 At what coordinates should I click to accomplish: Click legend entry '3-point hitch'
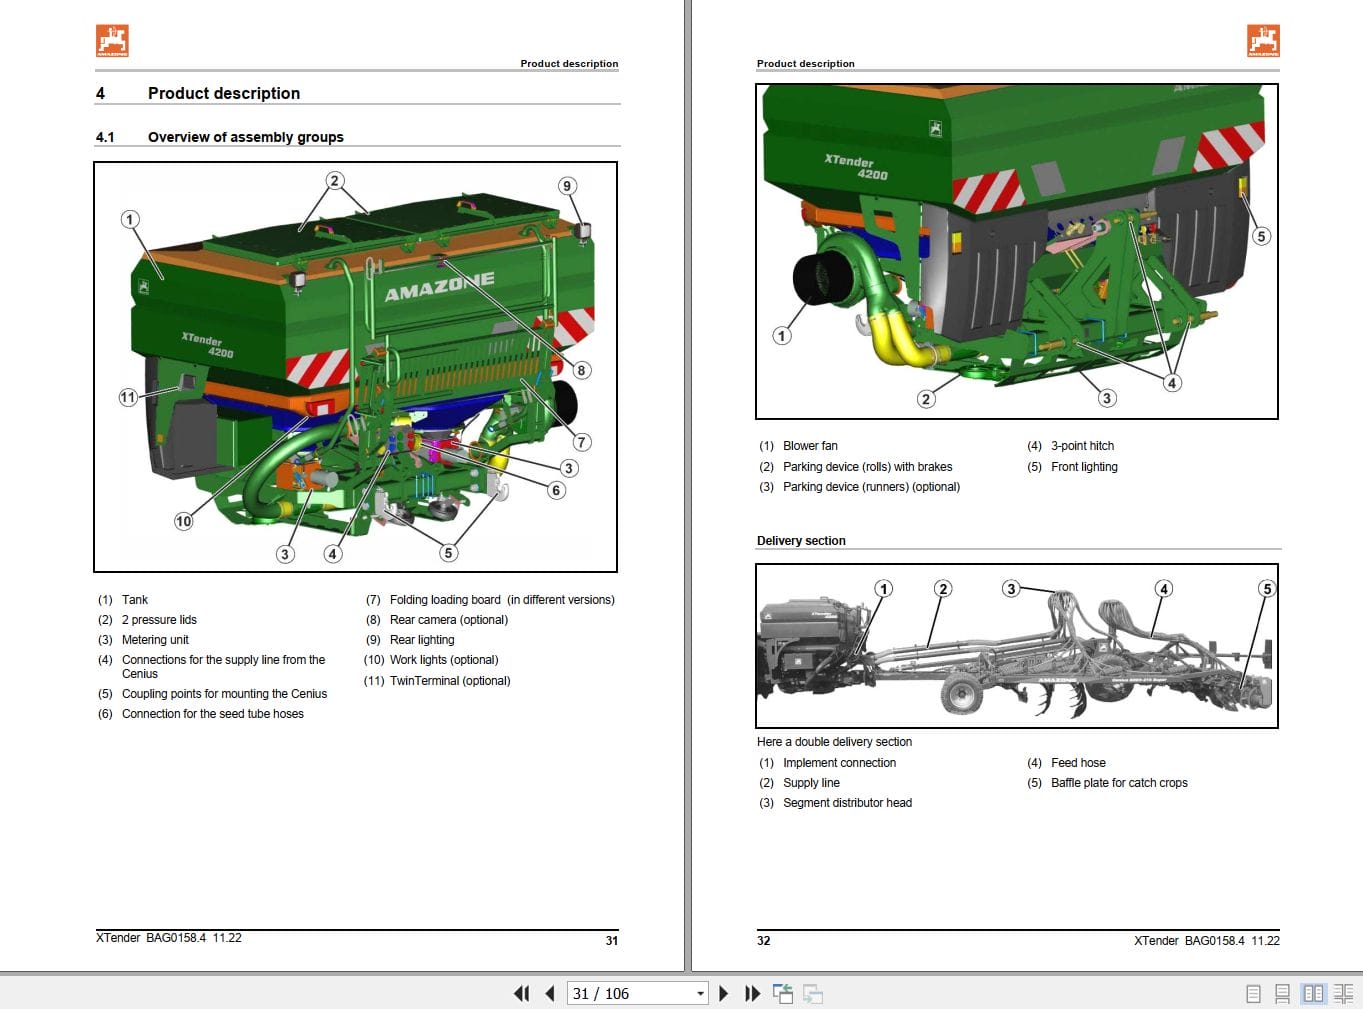[1082, 446]
